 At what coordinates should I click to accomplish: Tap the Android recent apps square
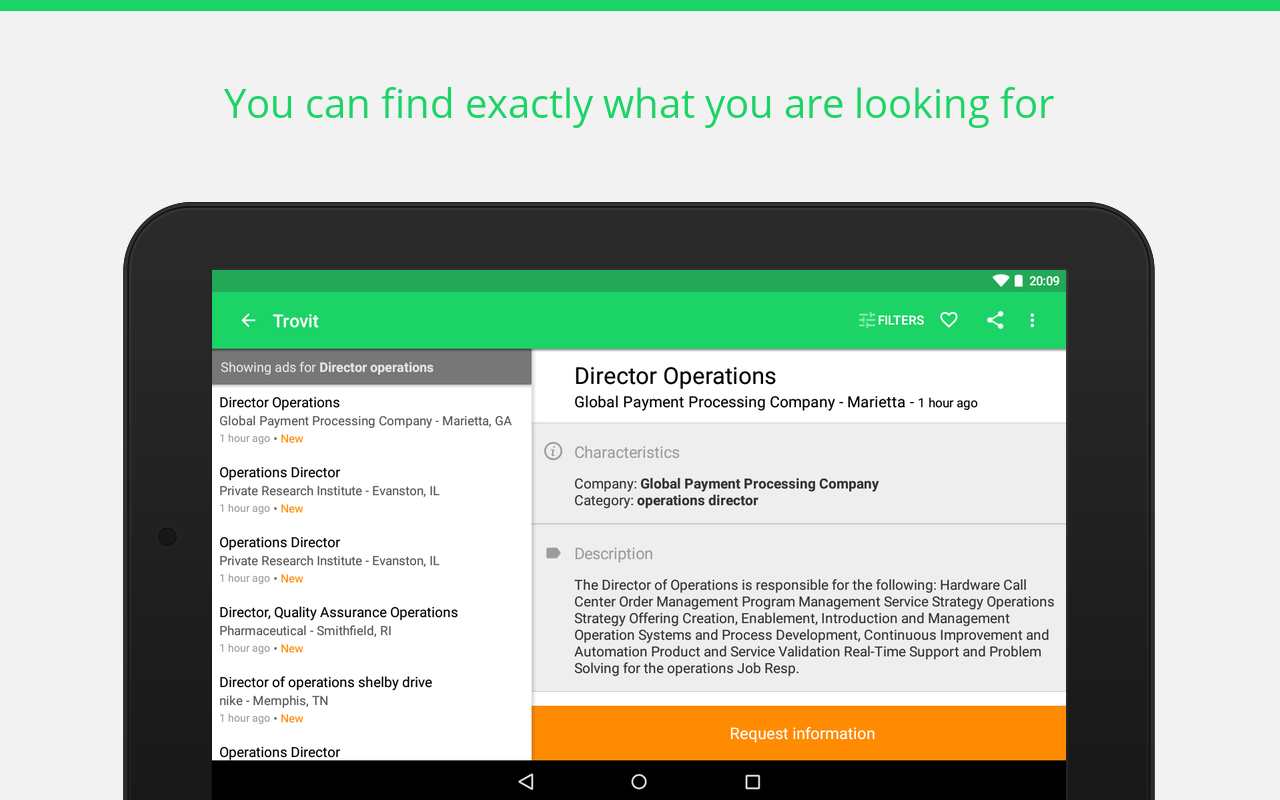tap(753, 782)
